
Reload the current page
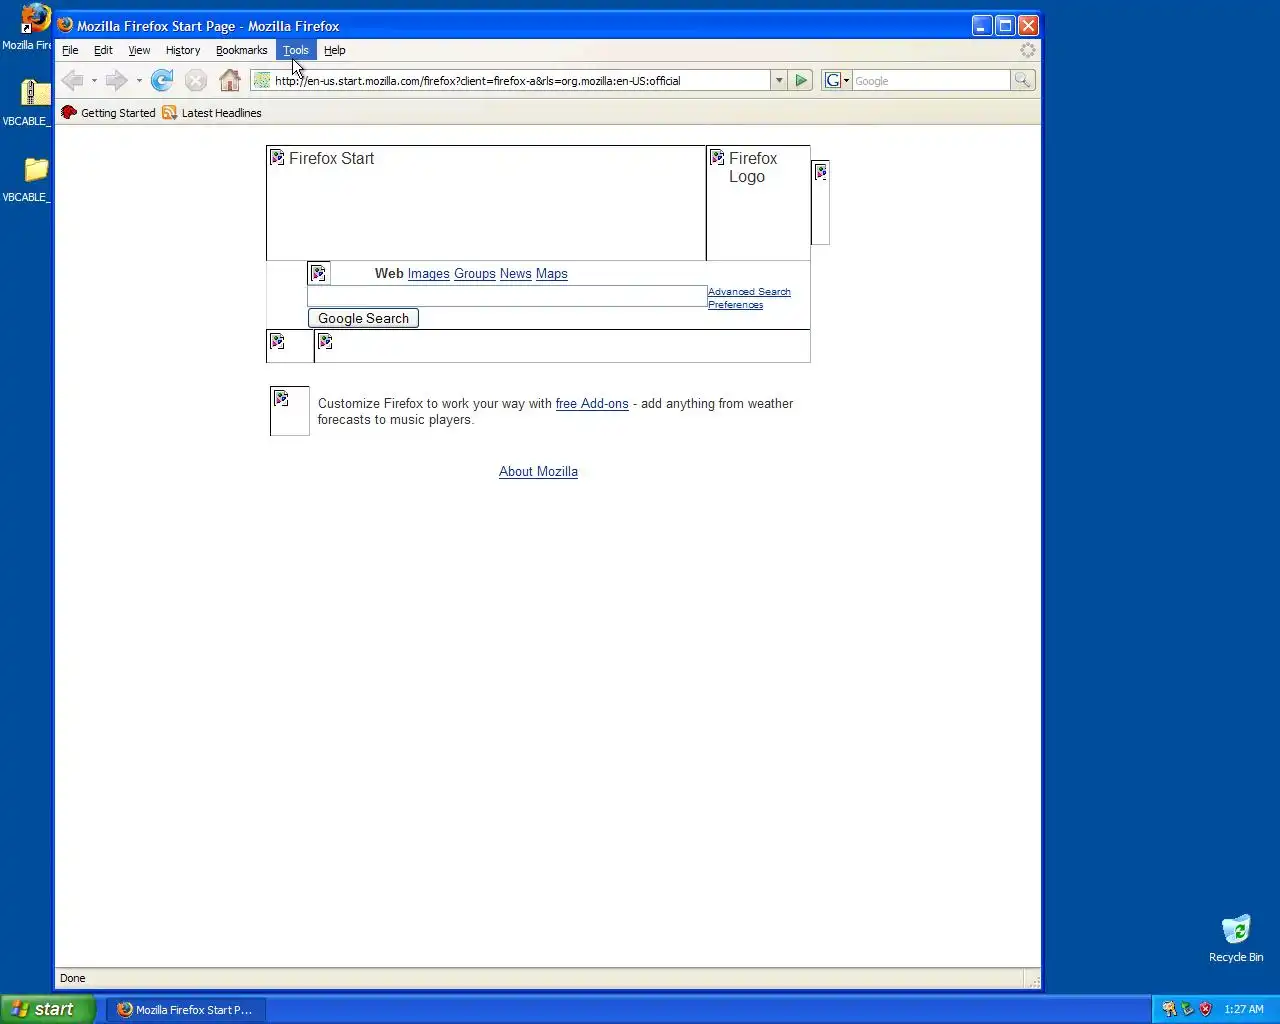pyautogui.click(x=162, y=80)
